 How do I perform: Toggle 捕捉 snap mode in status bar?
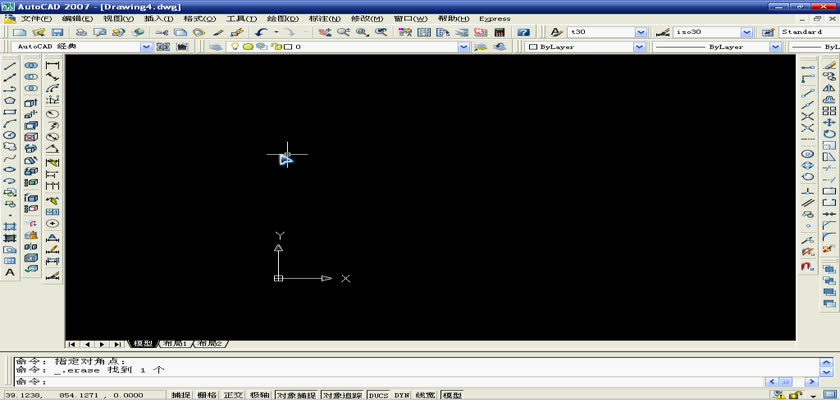pos(181,395)
